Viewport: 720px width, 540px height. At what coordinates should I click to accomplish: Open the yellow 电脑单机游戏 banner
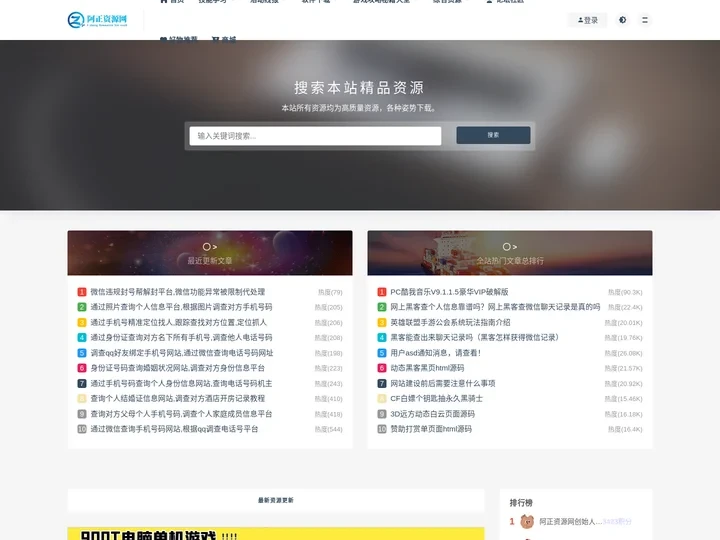point(276,534)
